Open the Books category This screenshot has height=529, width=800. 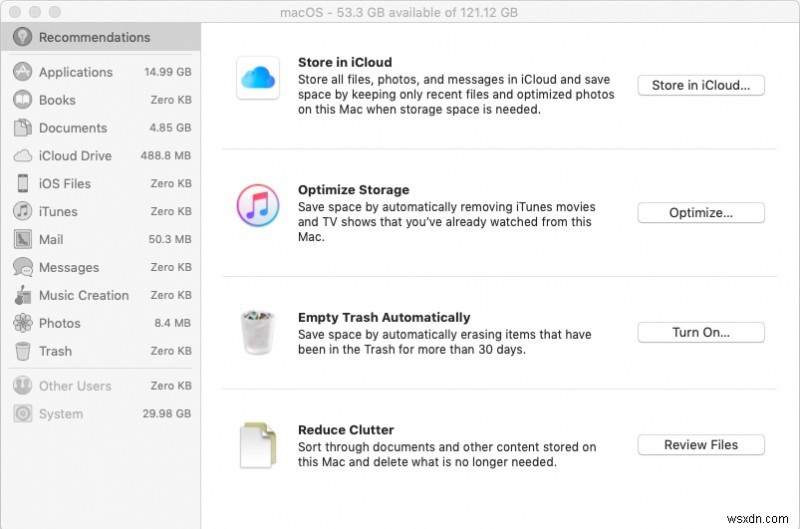coord(102,100)
